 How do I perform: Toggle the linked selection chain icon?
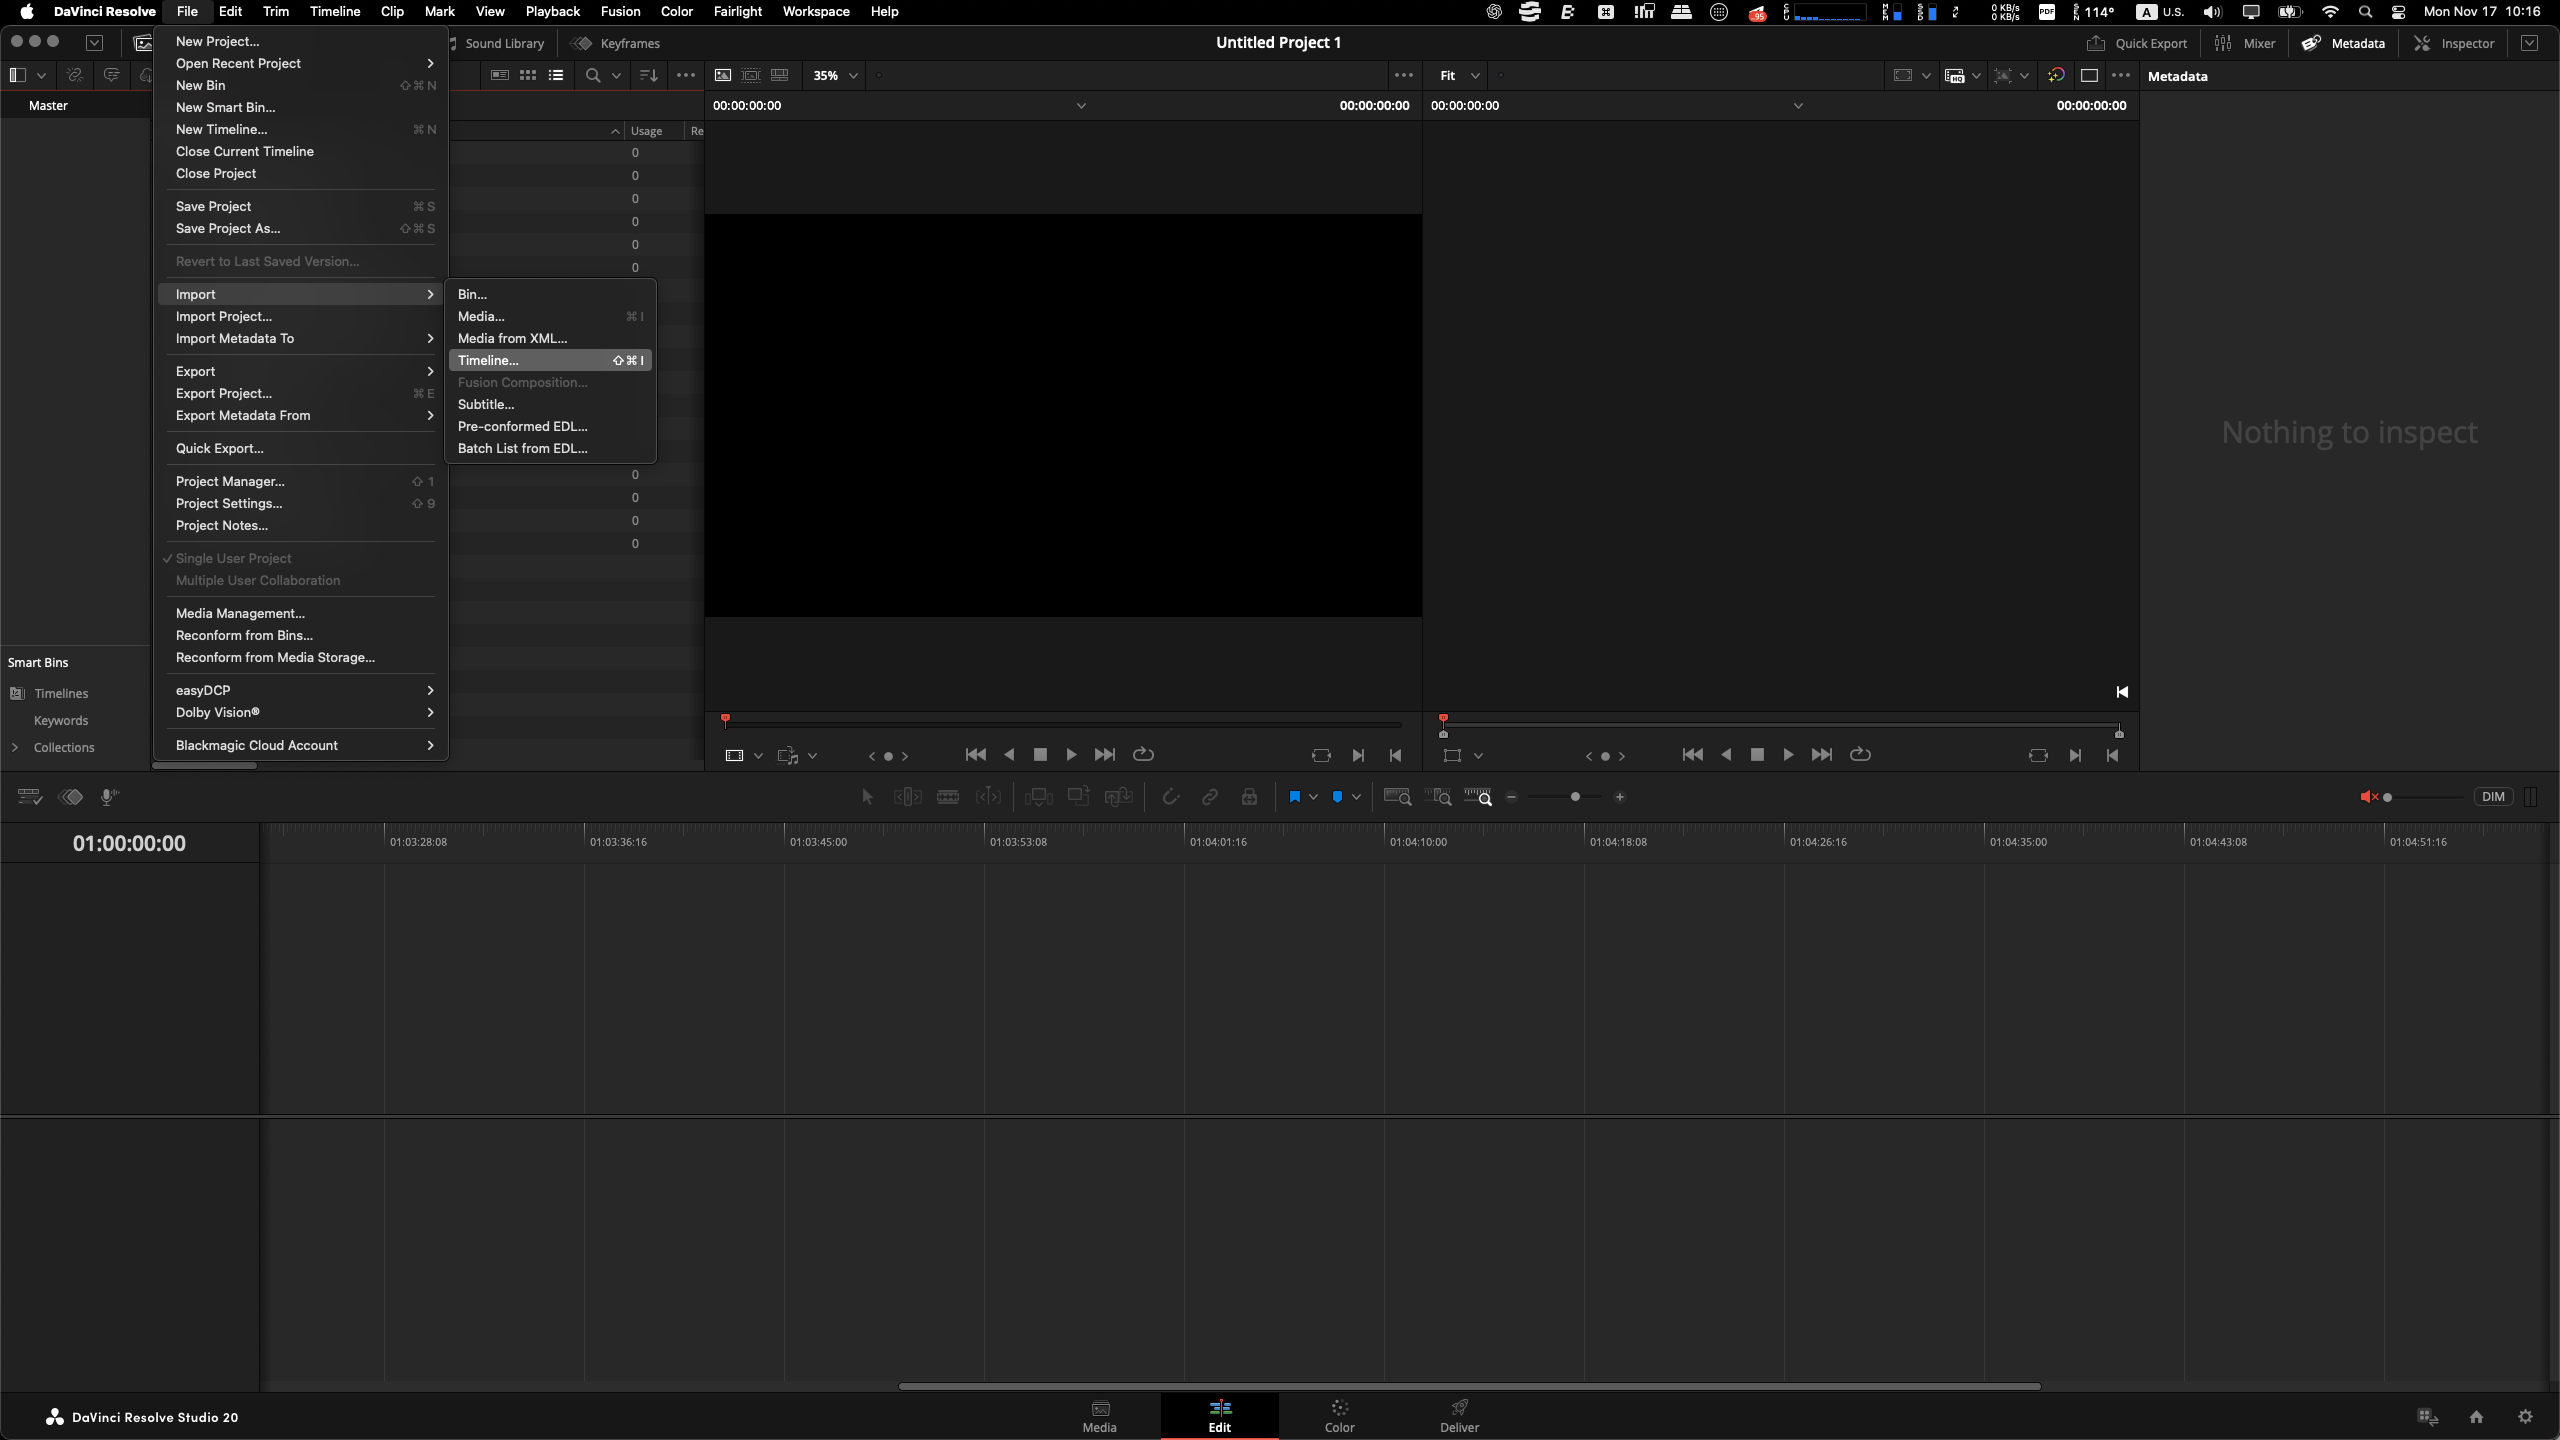[x=1209, y=797]
